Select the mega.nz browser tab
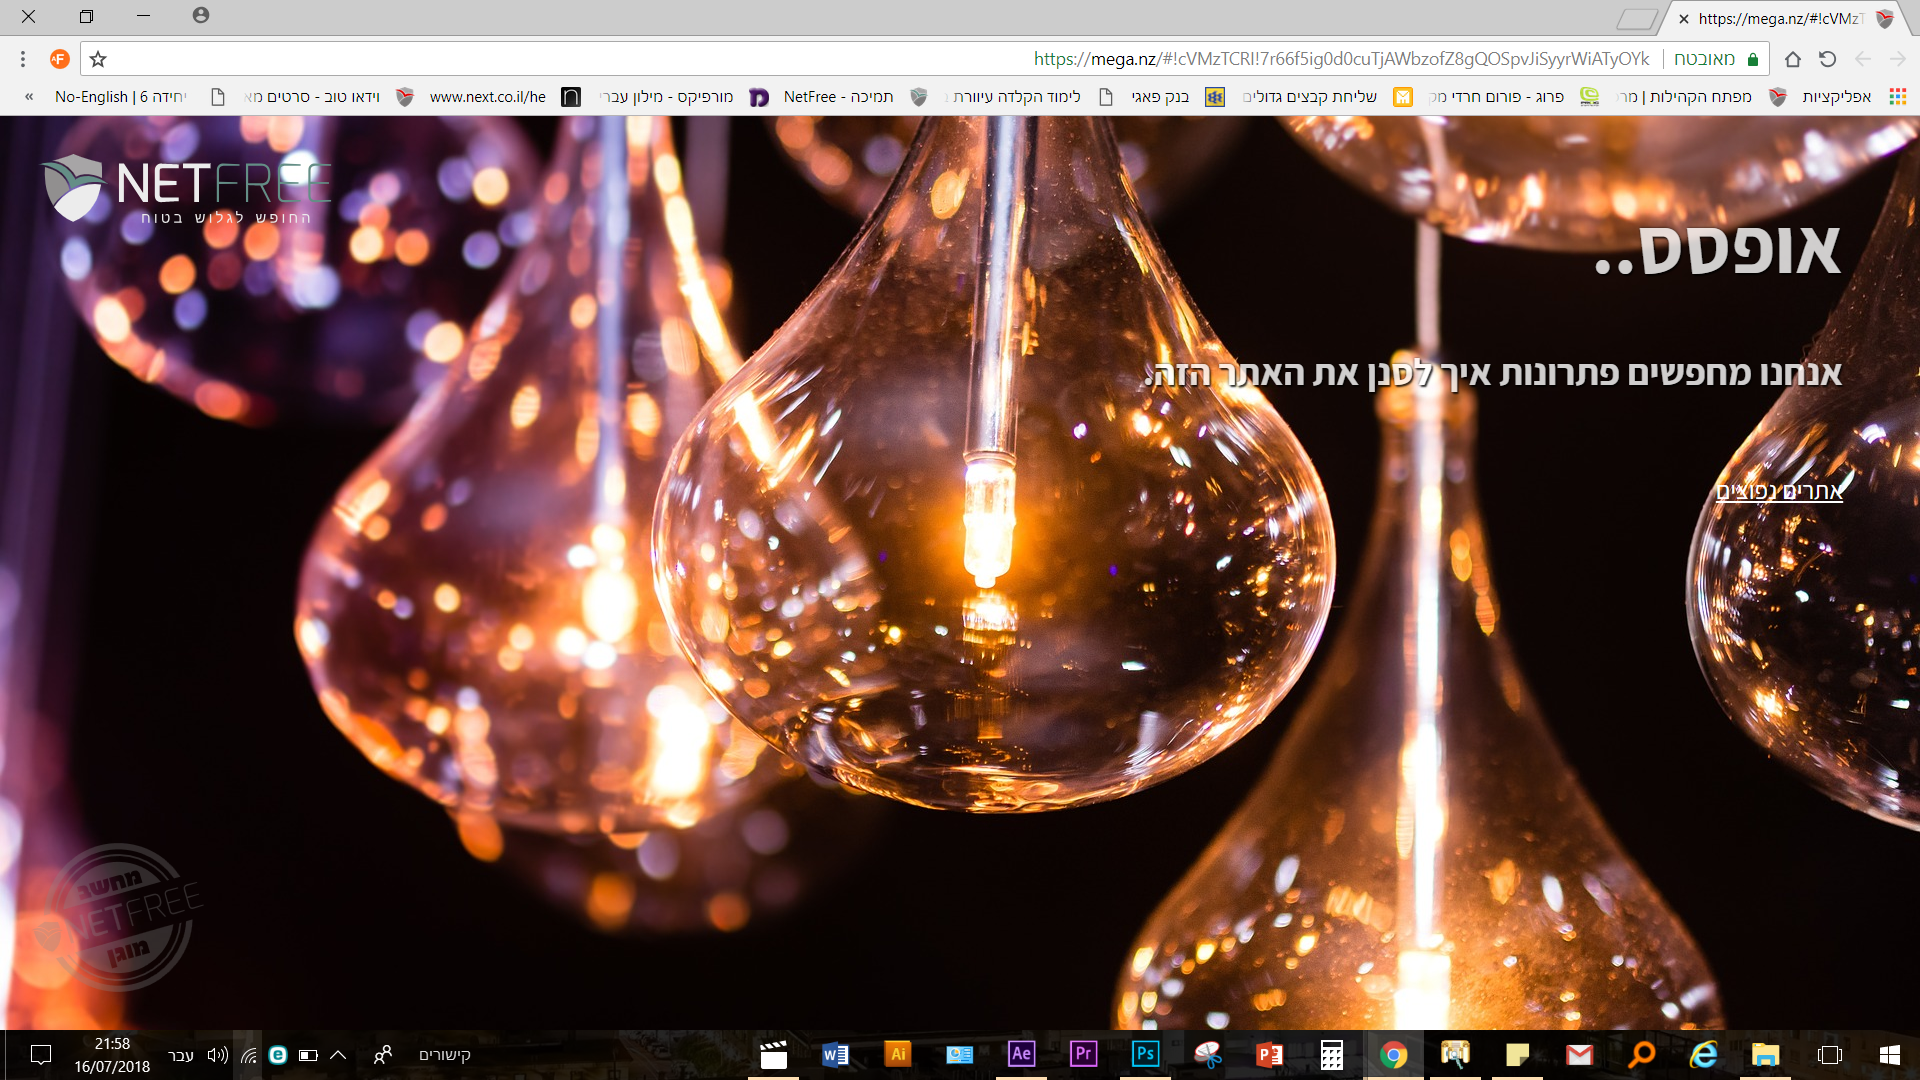The width and height of the screenshot is (1920, 1080). 1784,18
